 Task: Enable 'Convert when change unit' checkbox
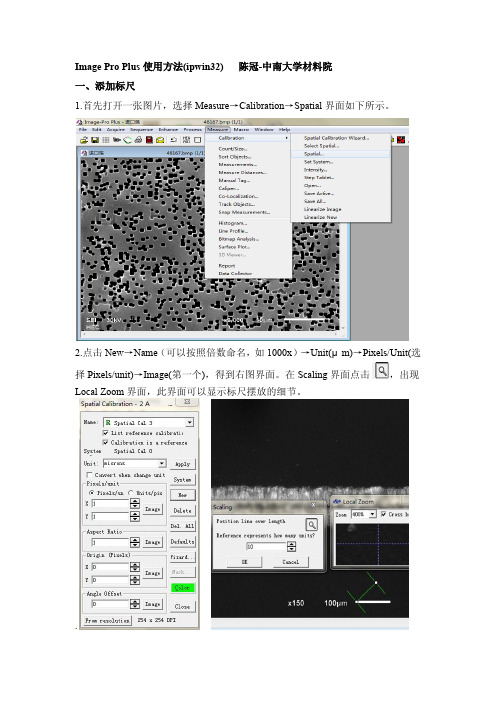point(89,475)
